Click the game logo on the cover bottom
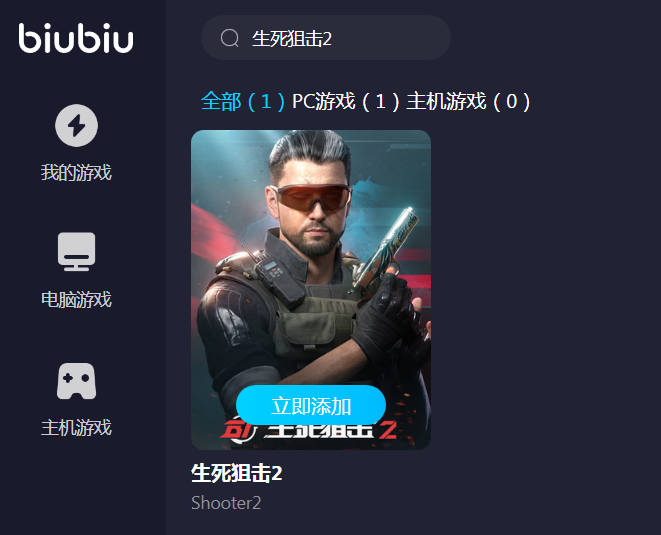Image resolution: width=661 pixels, height=535 pixels. (309, 432)
